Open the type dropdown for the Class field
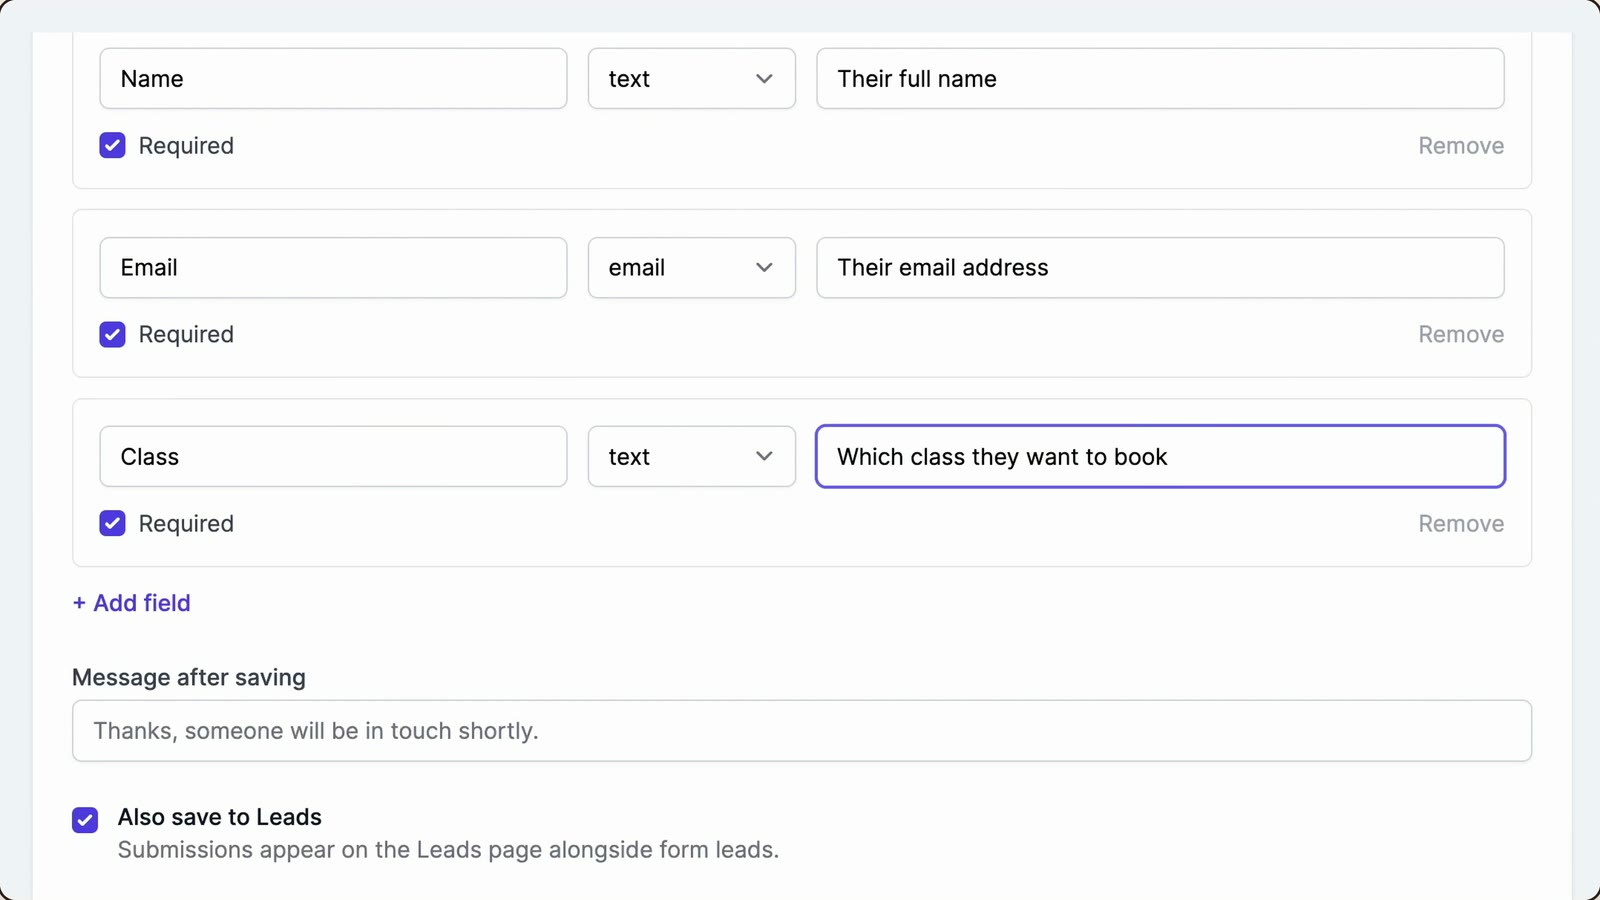This screenshot has width=1600, height=900. (x=692, y=457)
